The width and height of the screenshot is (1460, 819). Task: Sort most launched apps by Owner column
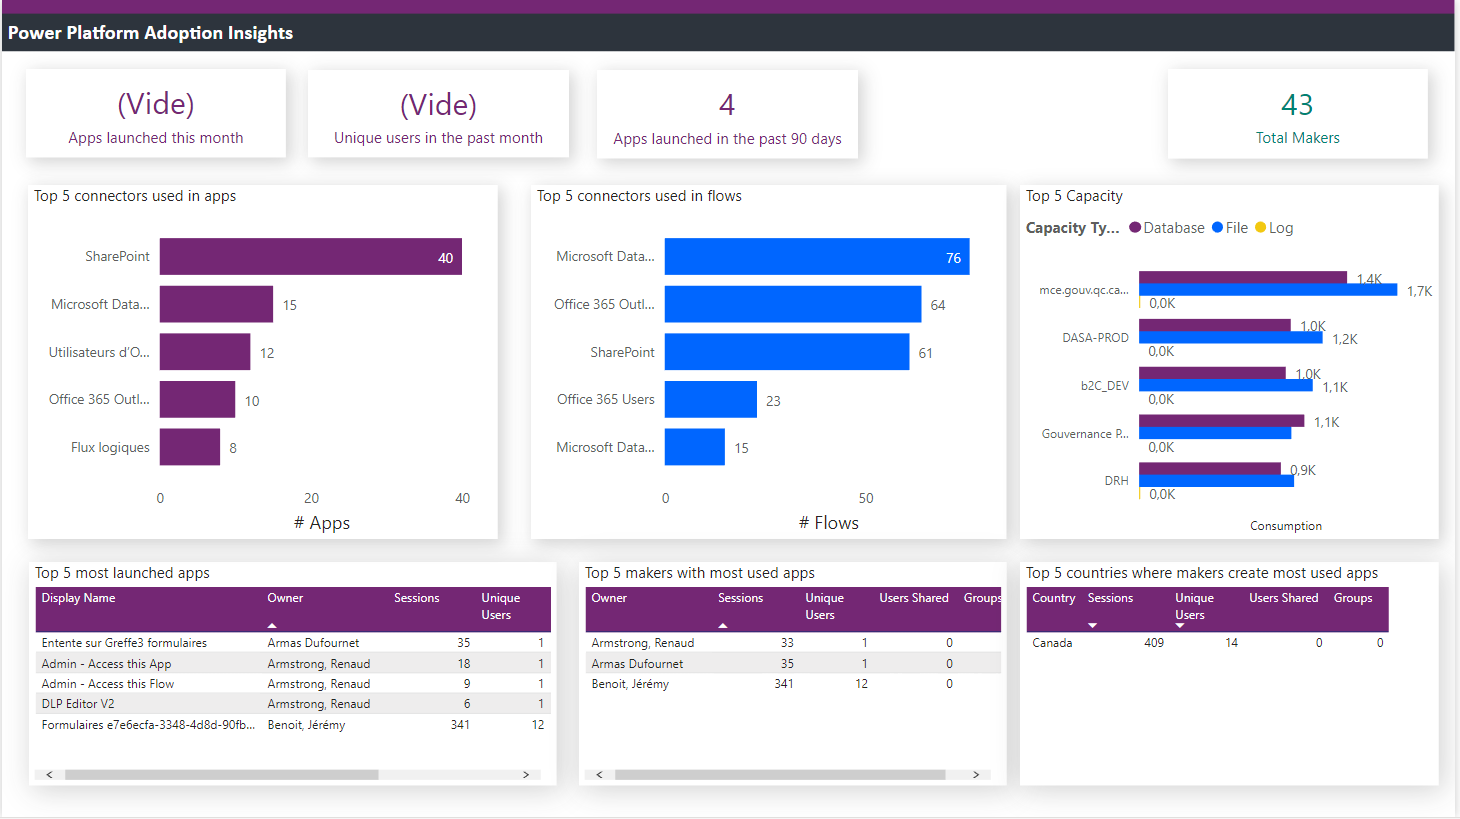[285, 598]
